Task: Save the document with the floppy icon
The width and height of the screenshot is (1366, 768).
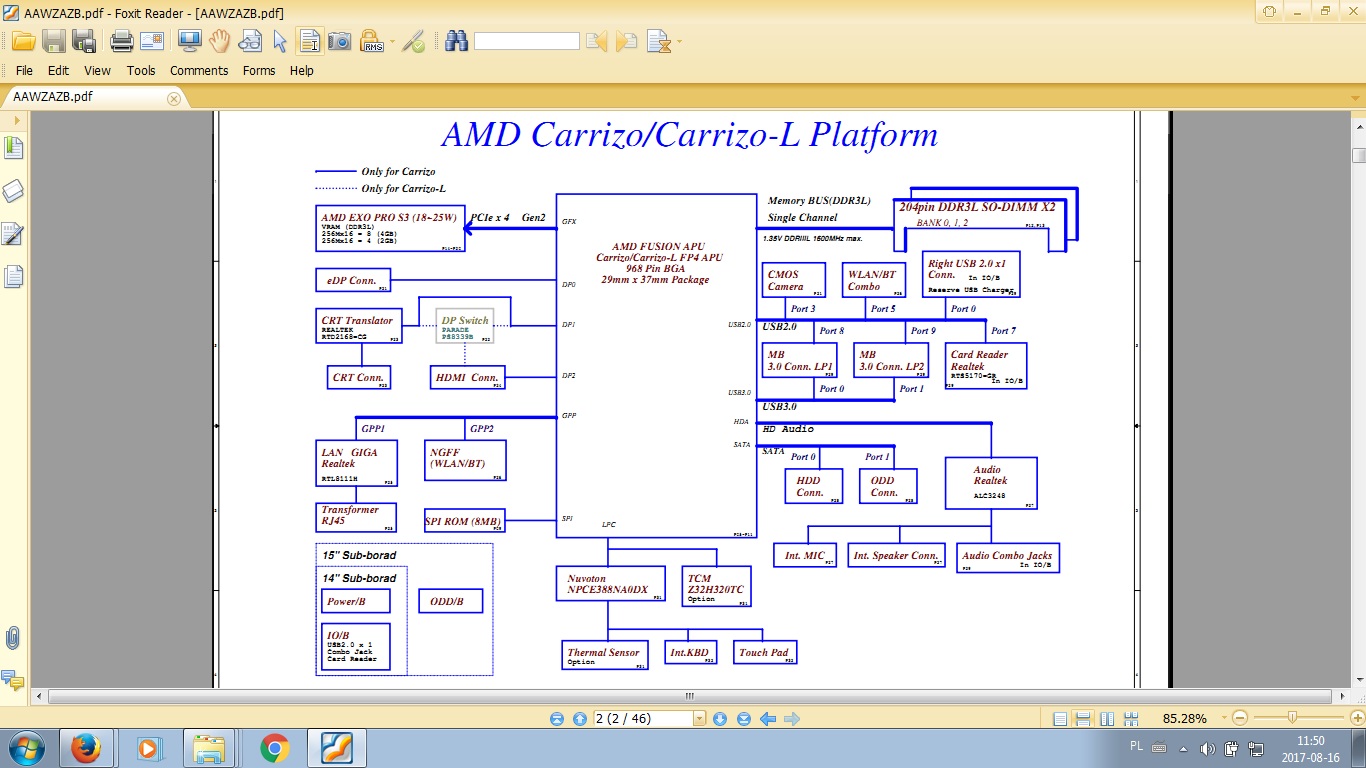Action: [53, 41]
